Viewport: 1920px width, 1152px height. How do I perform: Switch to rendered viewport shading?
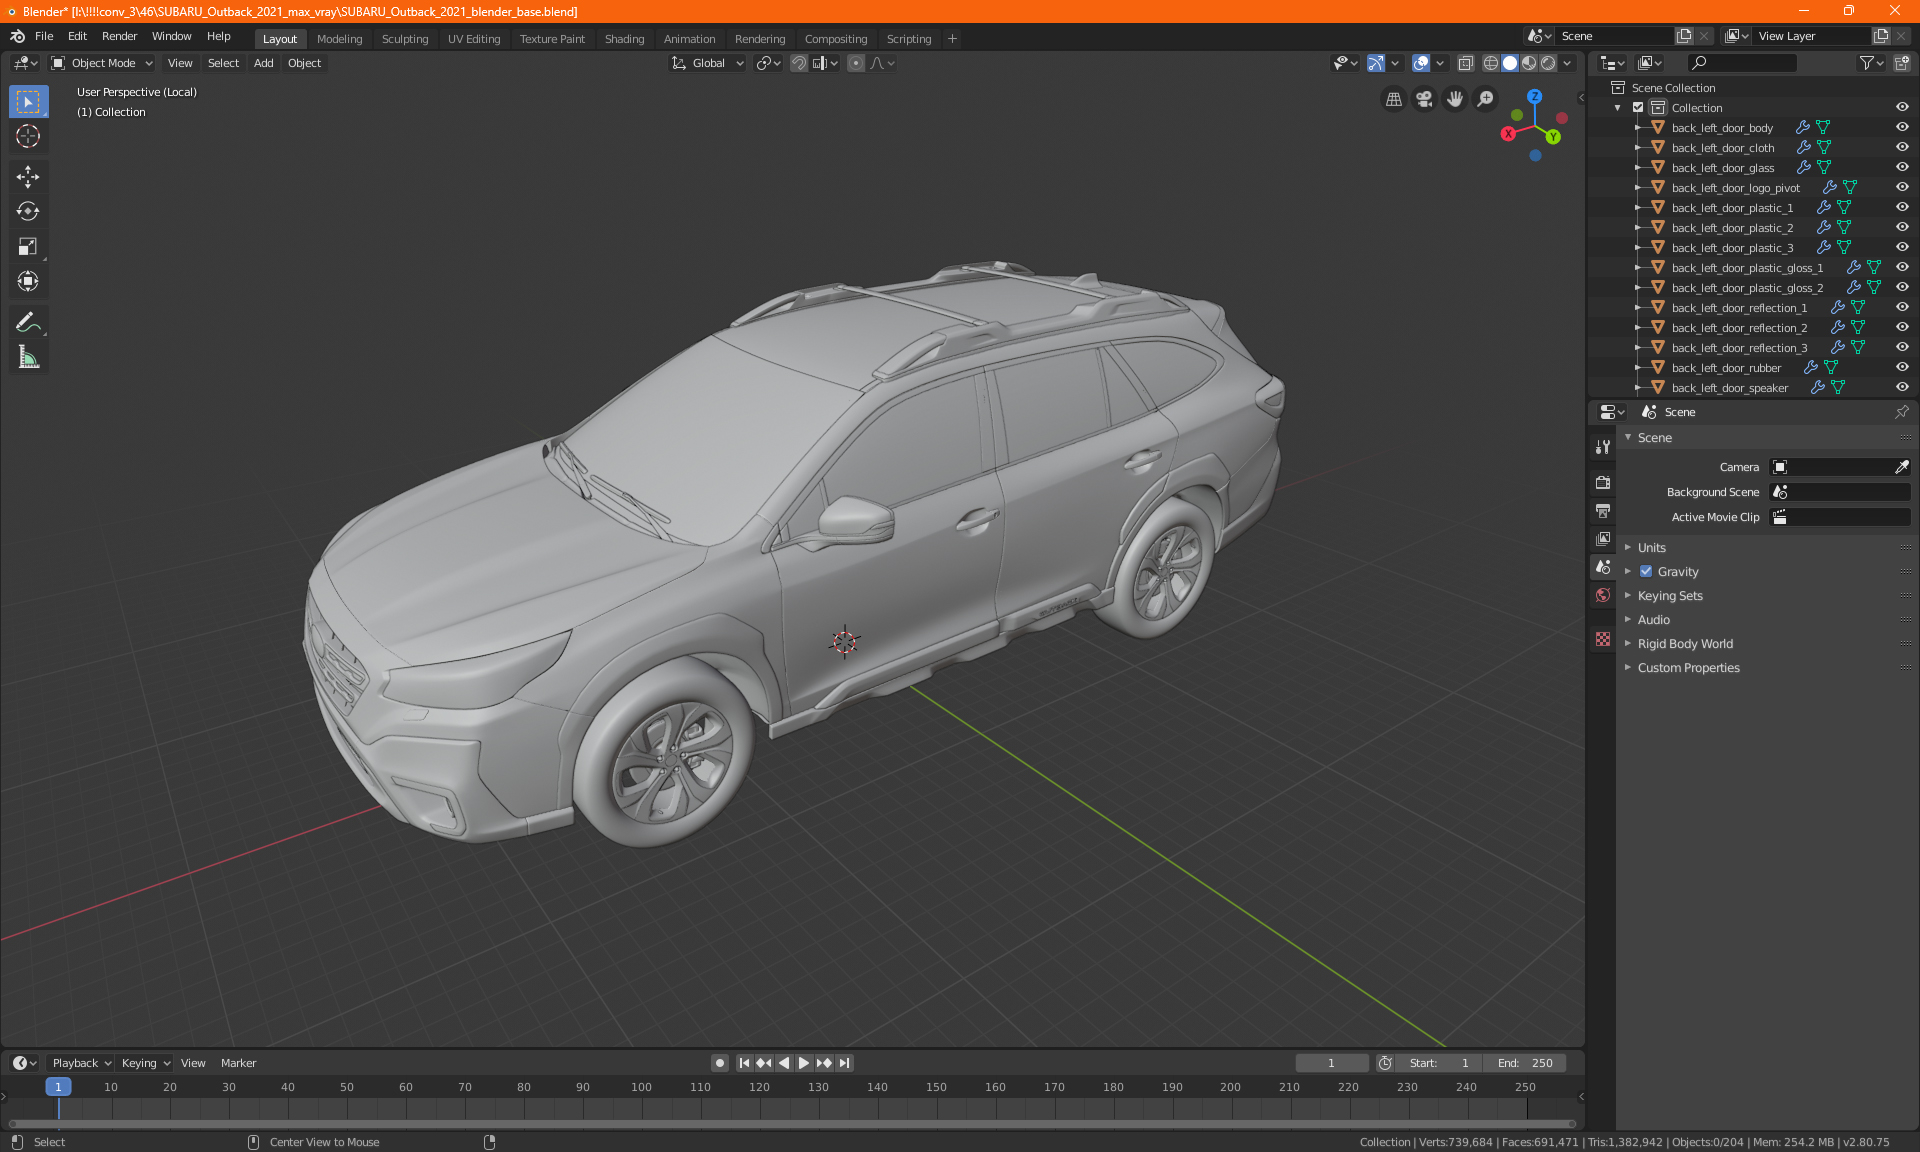point(1548,63)
